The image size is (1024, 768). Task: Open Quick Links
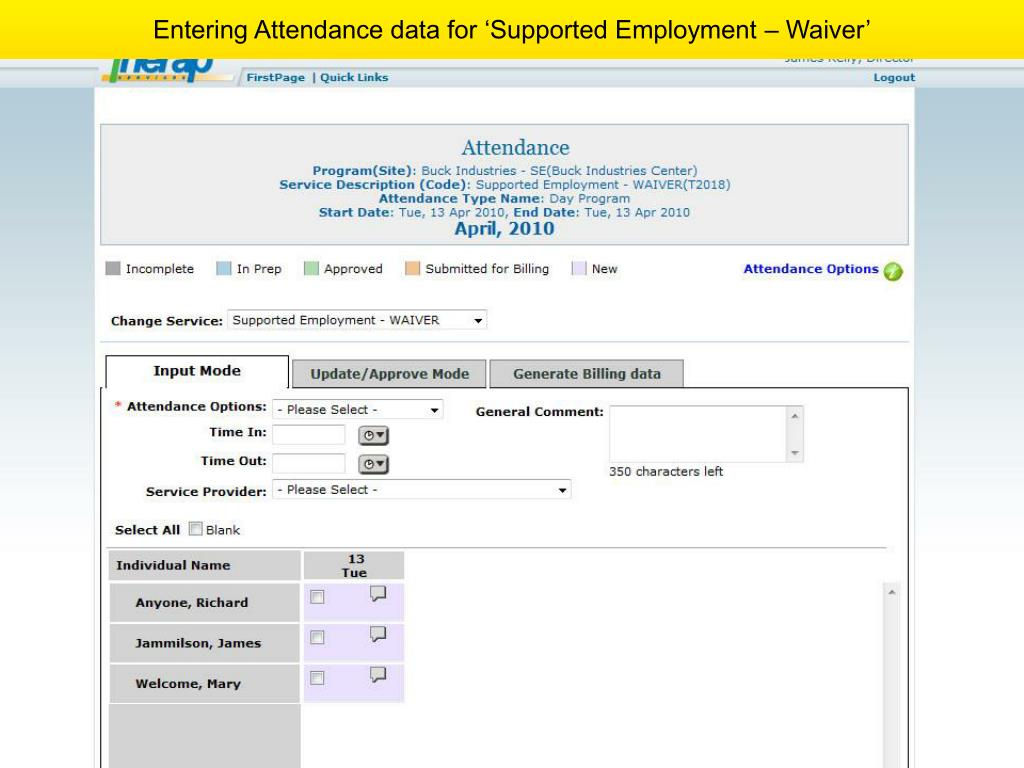tap(354, 77)
